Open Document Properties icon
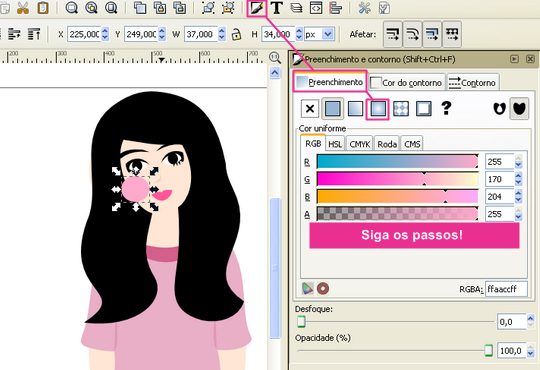 pos(384,8)
